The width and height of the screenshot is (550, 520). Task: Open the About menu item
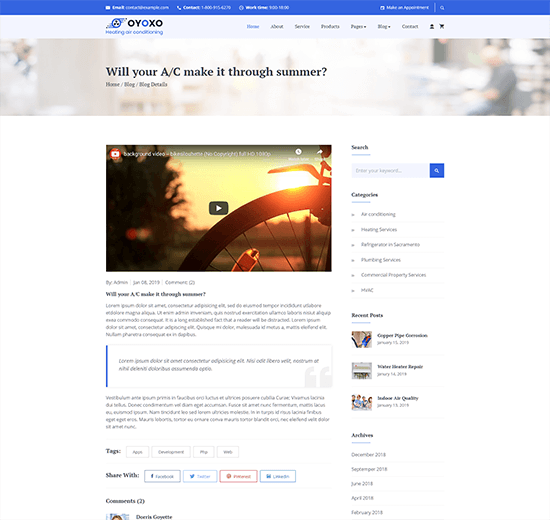click(x=277, y=26)
